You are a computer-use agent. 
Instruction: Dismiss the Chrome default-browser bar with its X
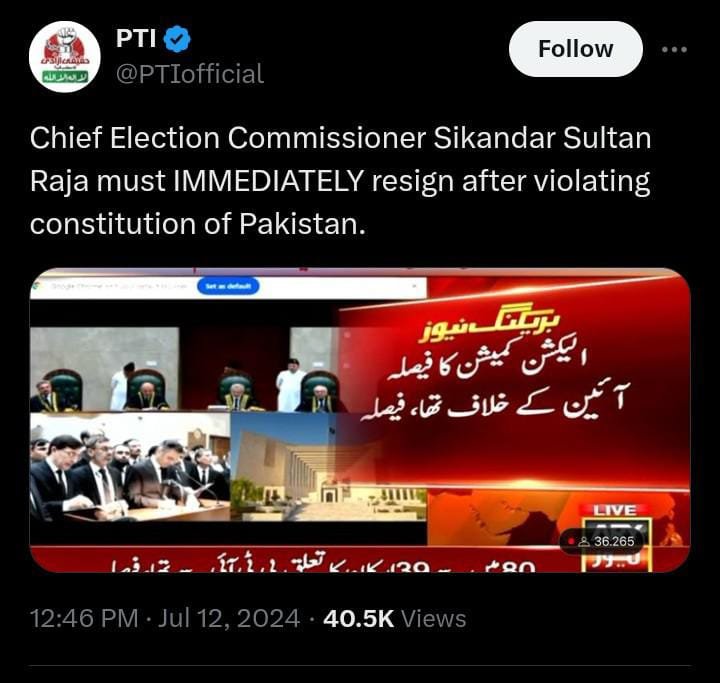414,286
